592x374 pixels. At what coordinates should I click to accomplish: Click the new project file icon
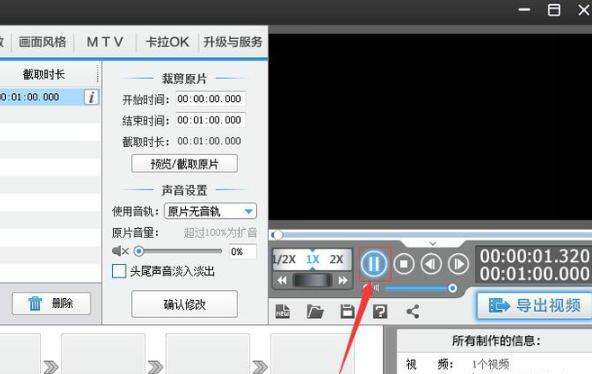pos(282,311)
